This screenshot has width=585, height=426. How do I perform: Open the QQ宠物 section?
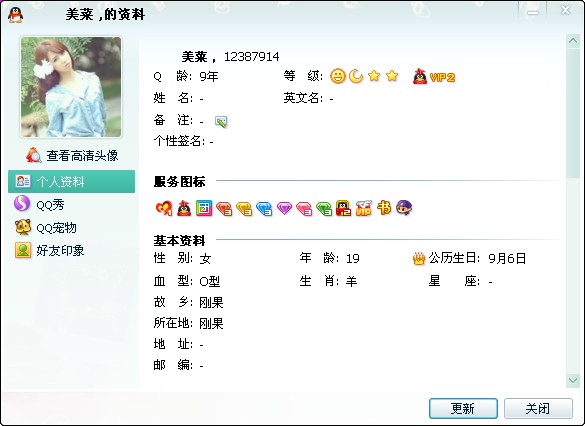(x=46, y=228)
